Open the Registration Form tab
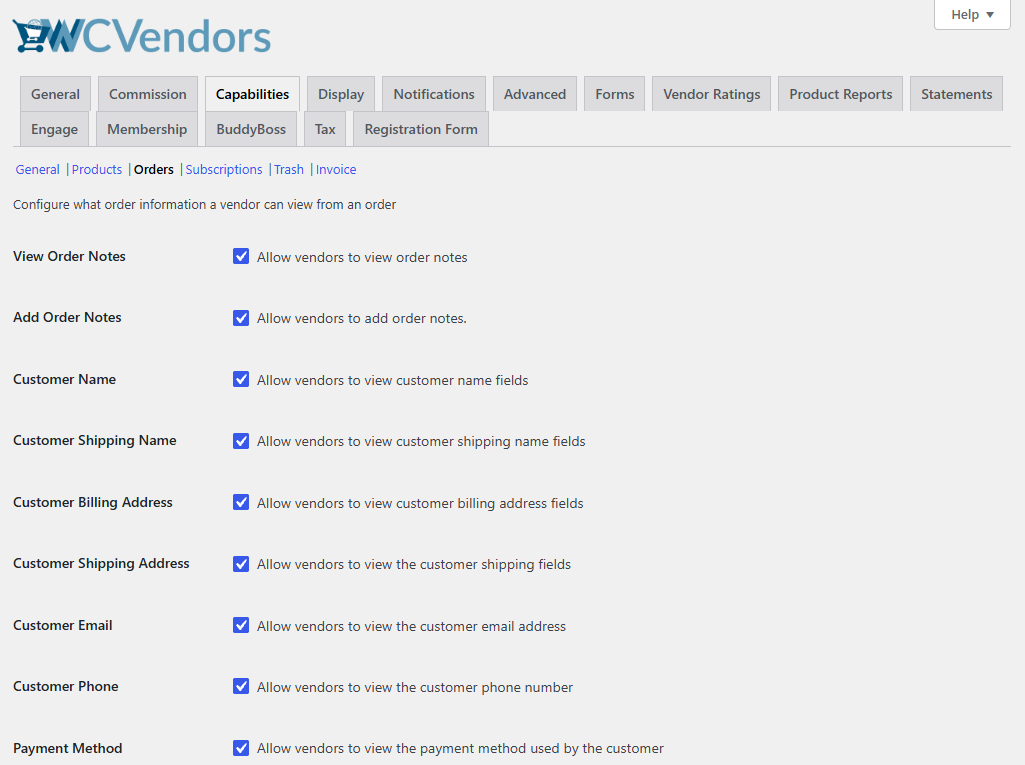1025x765 pixels. pos(421,129)
